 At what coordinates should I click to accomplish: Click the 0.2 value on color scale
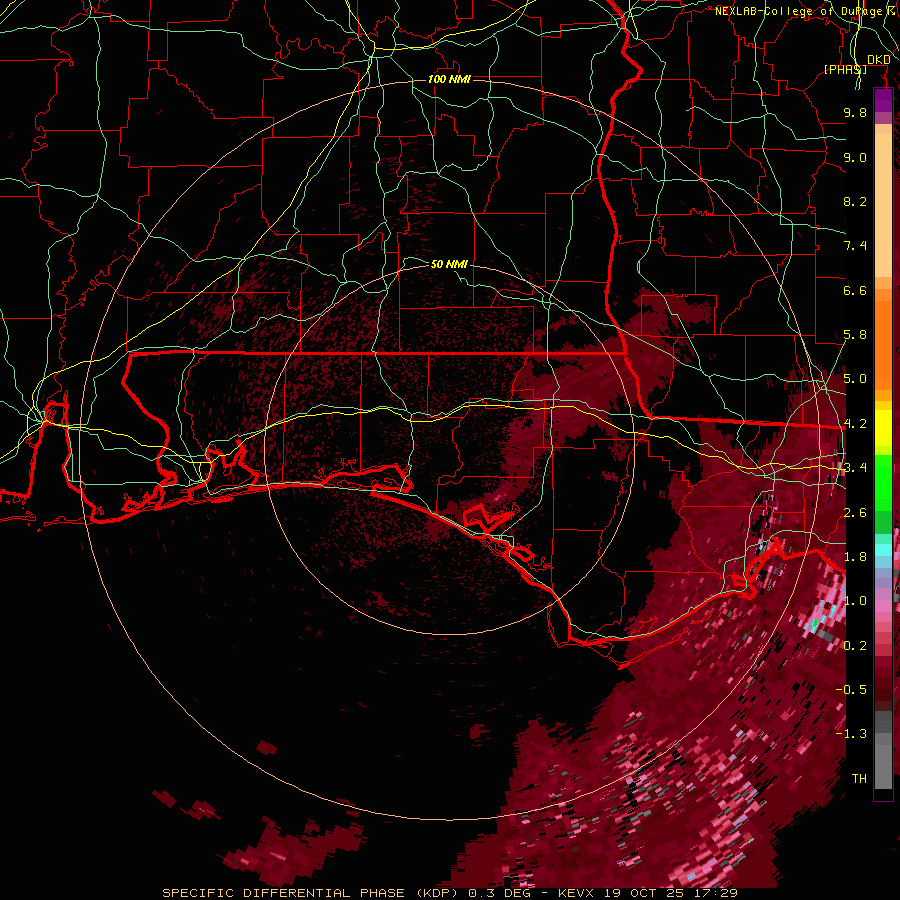coord(855,646)
